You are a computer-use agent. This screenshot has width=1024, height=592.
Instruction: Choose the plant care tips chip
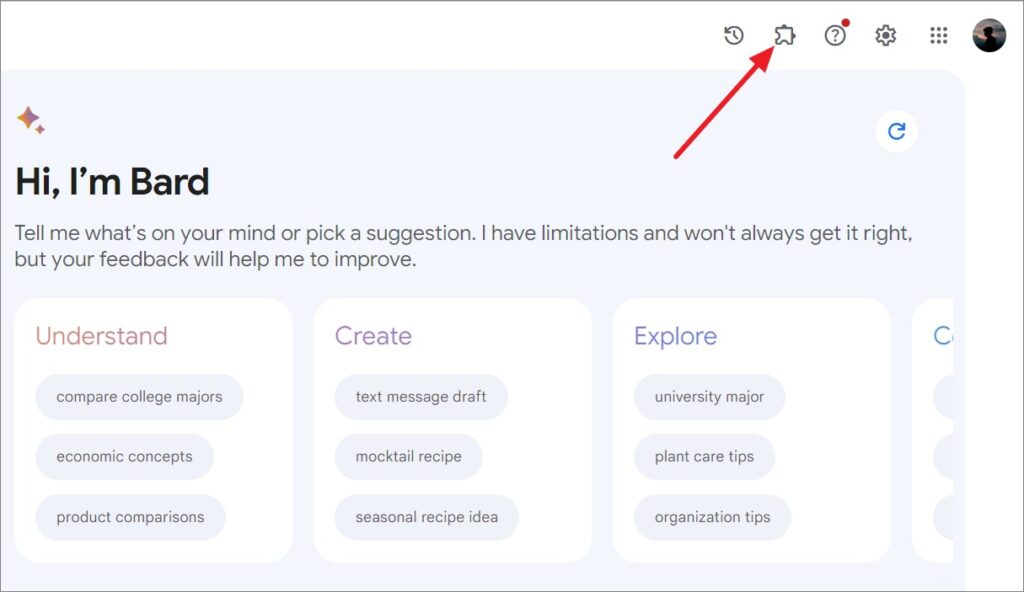pos(705,457)
